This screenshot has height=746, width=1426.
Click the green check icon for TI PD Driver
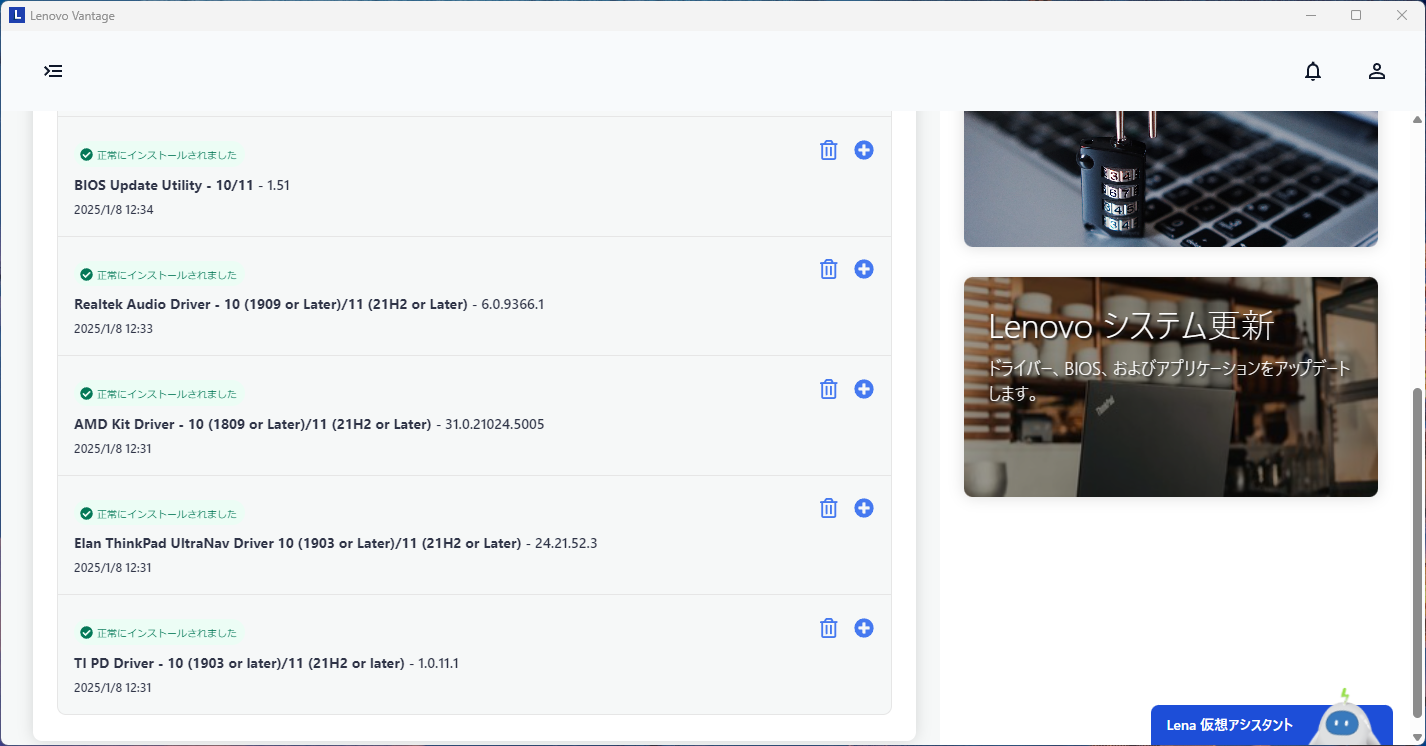click(x=86, y=633)
